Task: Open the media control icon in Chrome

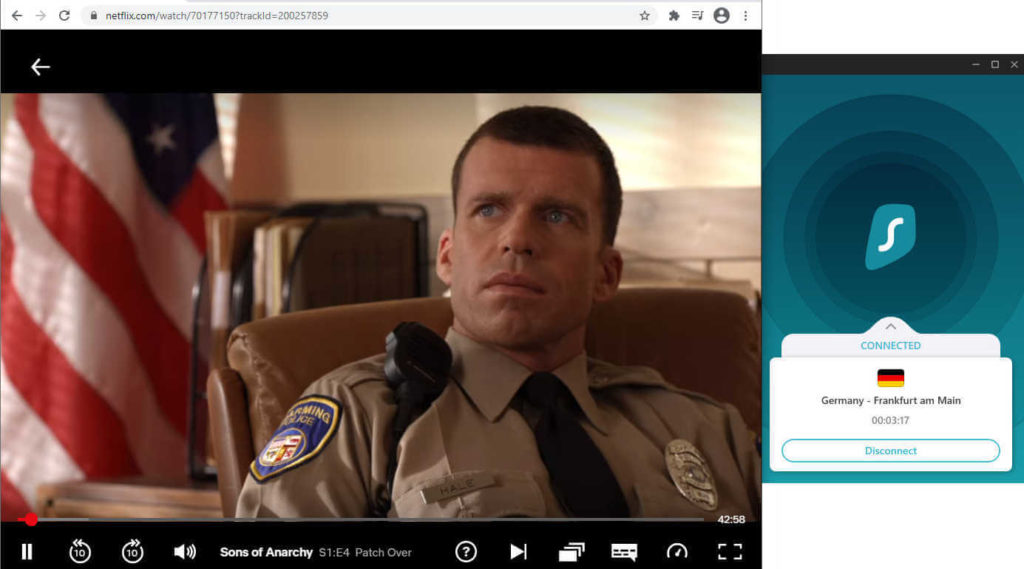Action: 697,16
